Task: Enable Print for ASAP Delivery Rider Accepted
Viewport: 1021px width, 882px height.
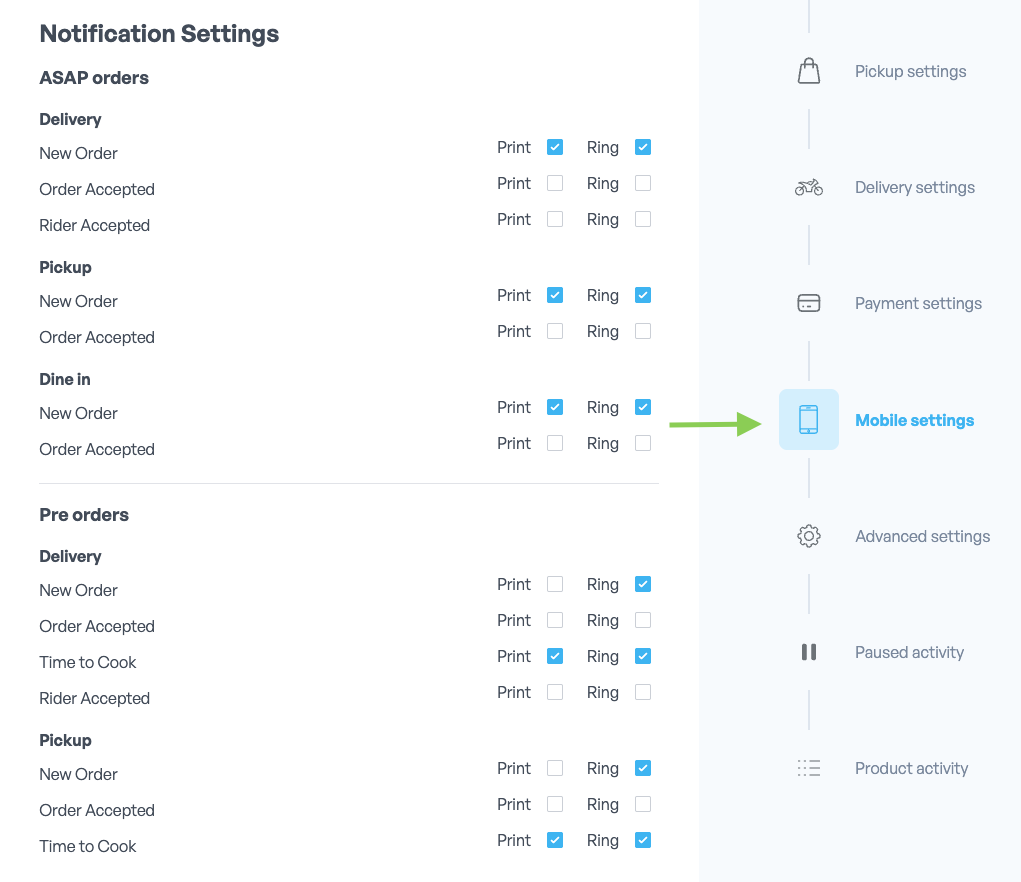Action: point(555,219)
